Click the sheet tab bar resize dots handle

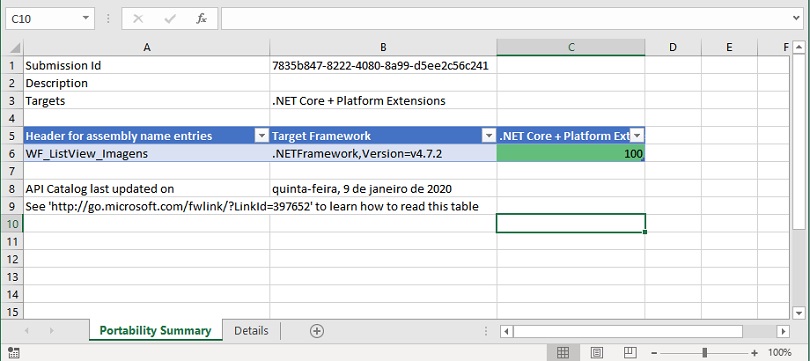[486, 331]
